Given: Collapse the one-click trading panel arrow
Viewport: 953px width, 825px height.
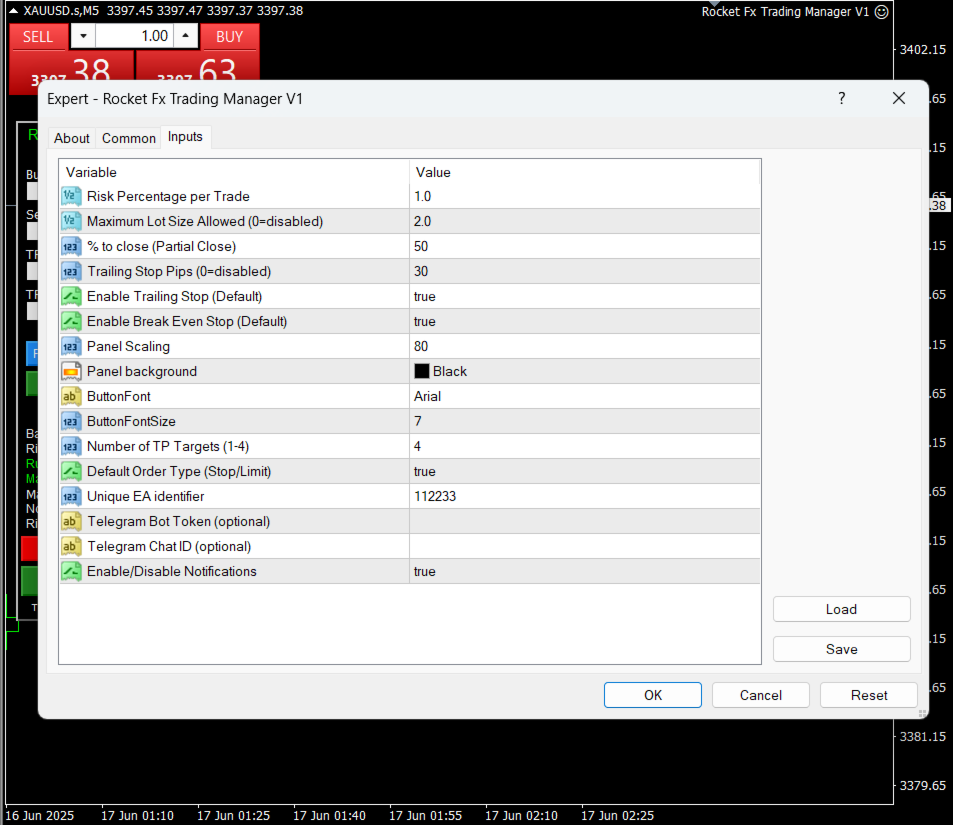Looking at the screenshot, I should (x=13, y=10).
